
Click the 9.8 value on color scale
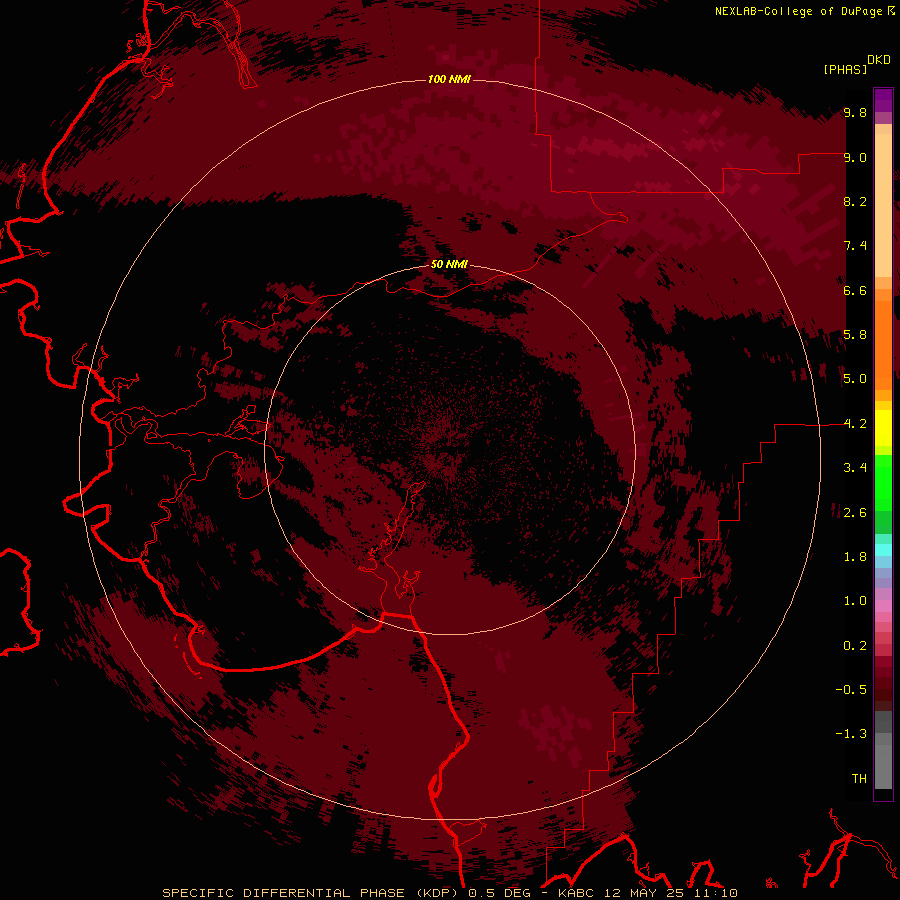855,112
